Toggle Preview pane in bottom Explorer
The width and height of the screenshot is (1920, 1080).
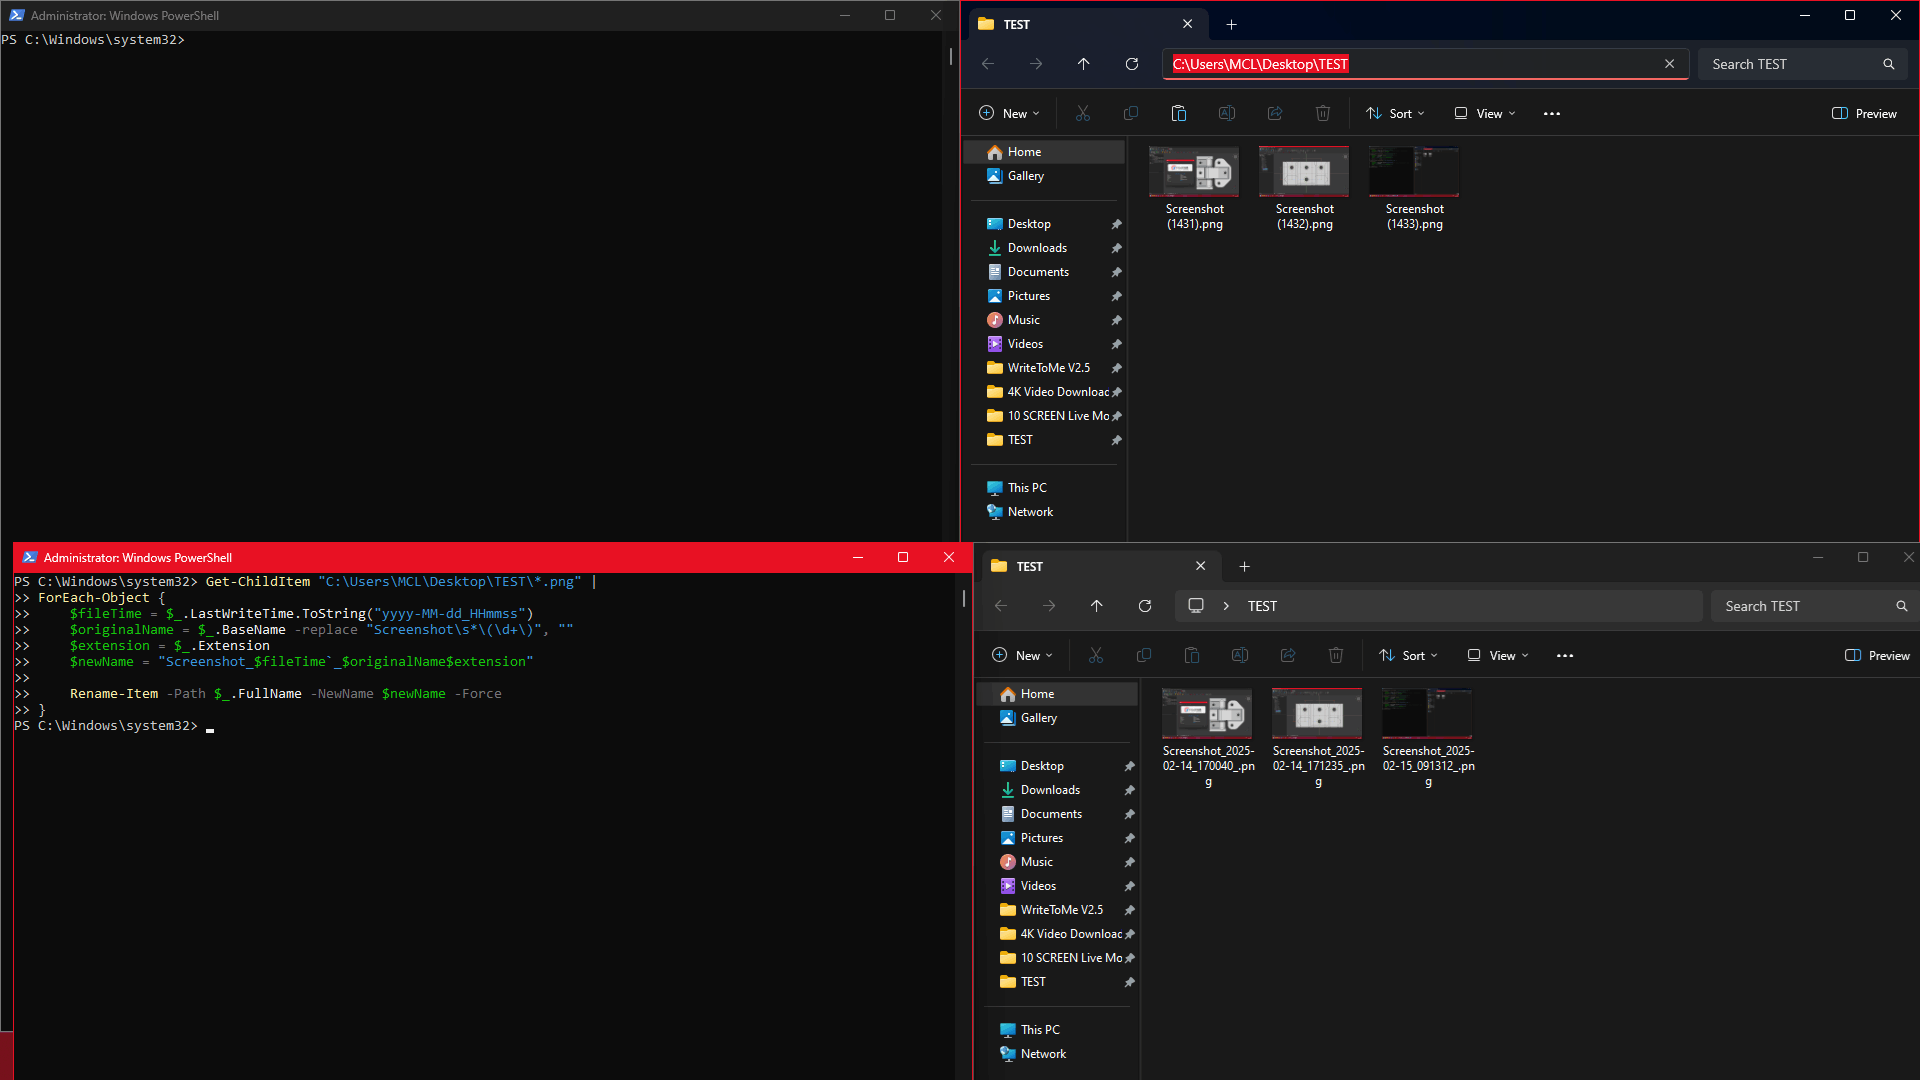(1877, 656)
